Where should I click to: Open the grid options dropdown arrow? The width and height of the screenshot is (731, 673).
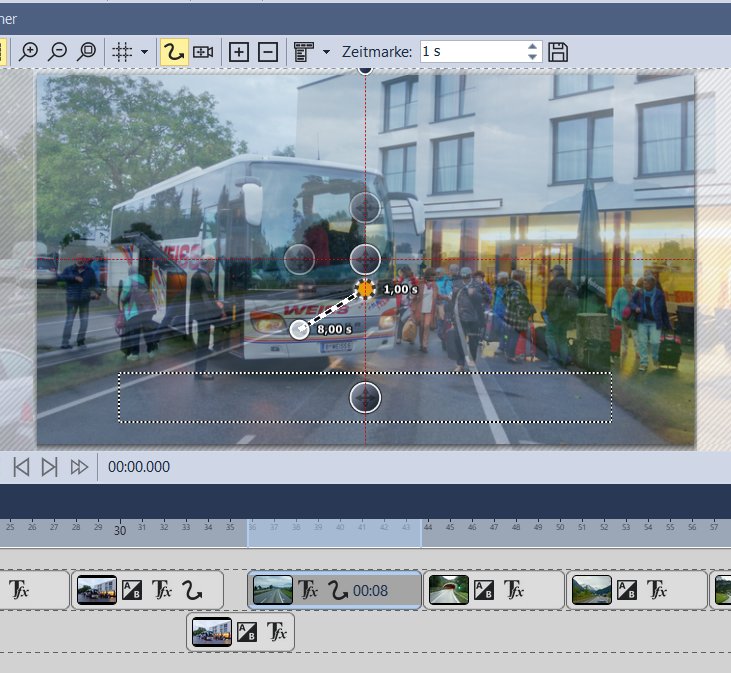145,52
